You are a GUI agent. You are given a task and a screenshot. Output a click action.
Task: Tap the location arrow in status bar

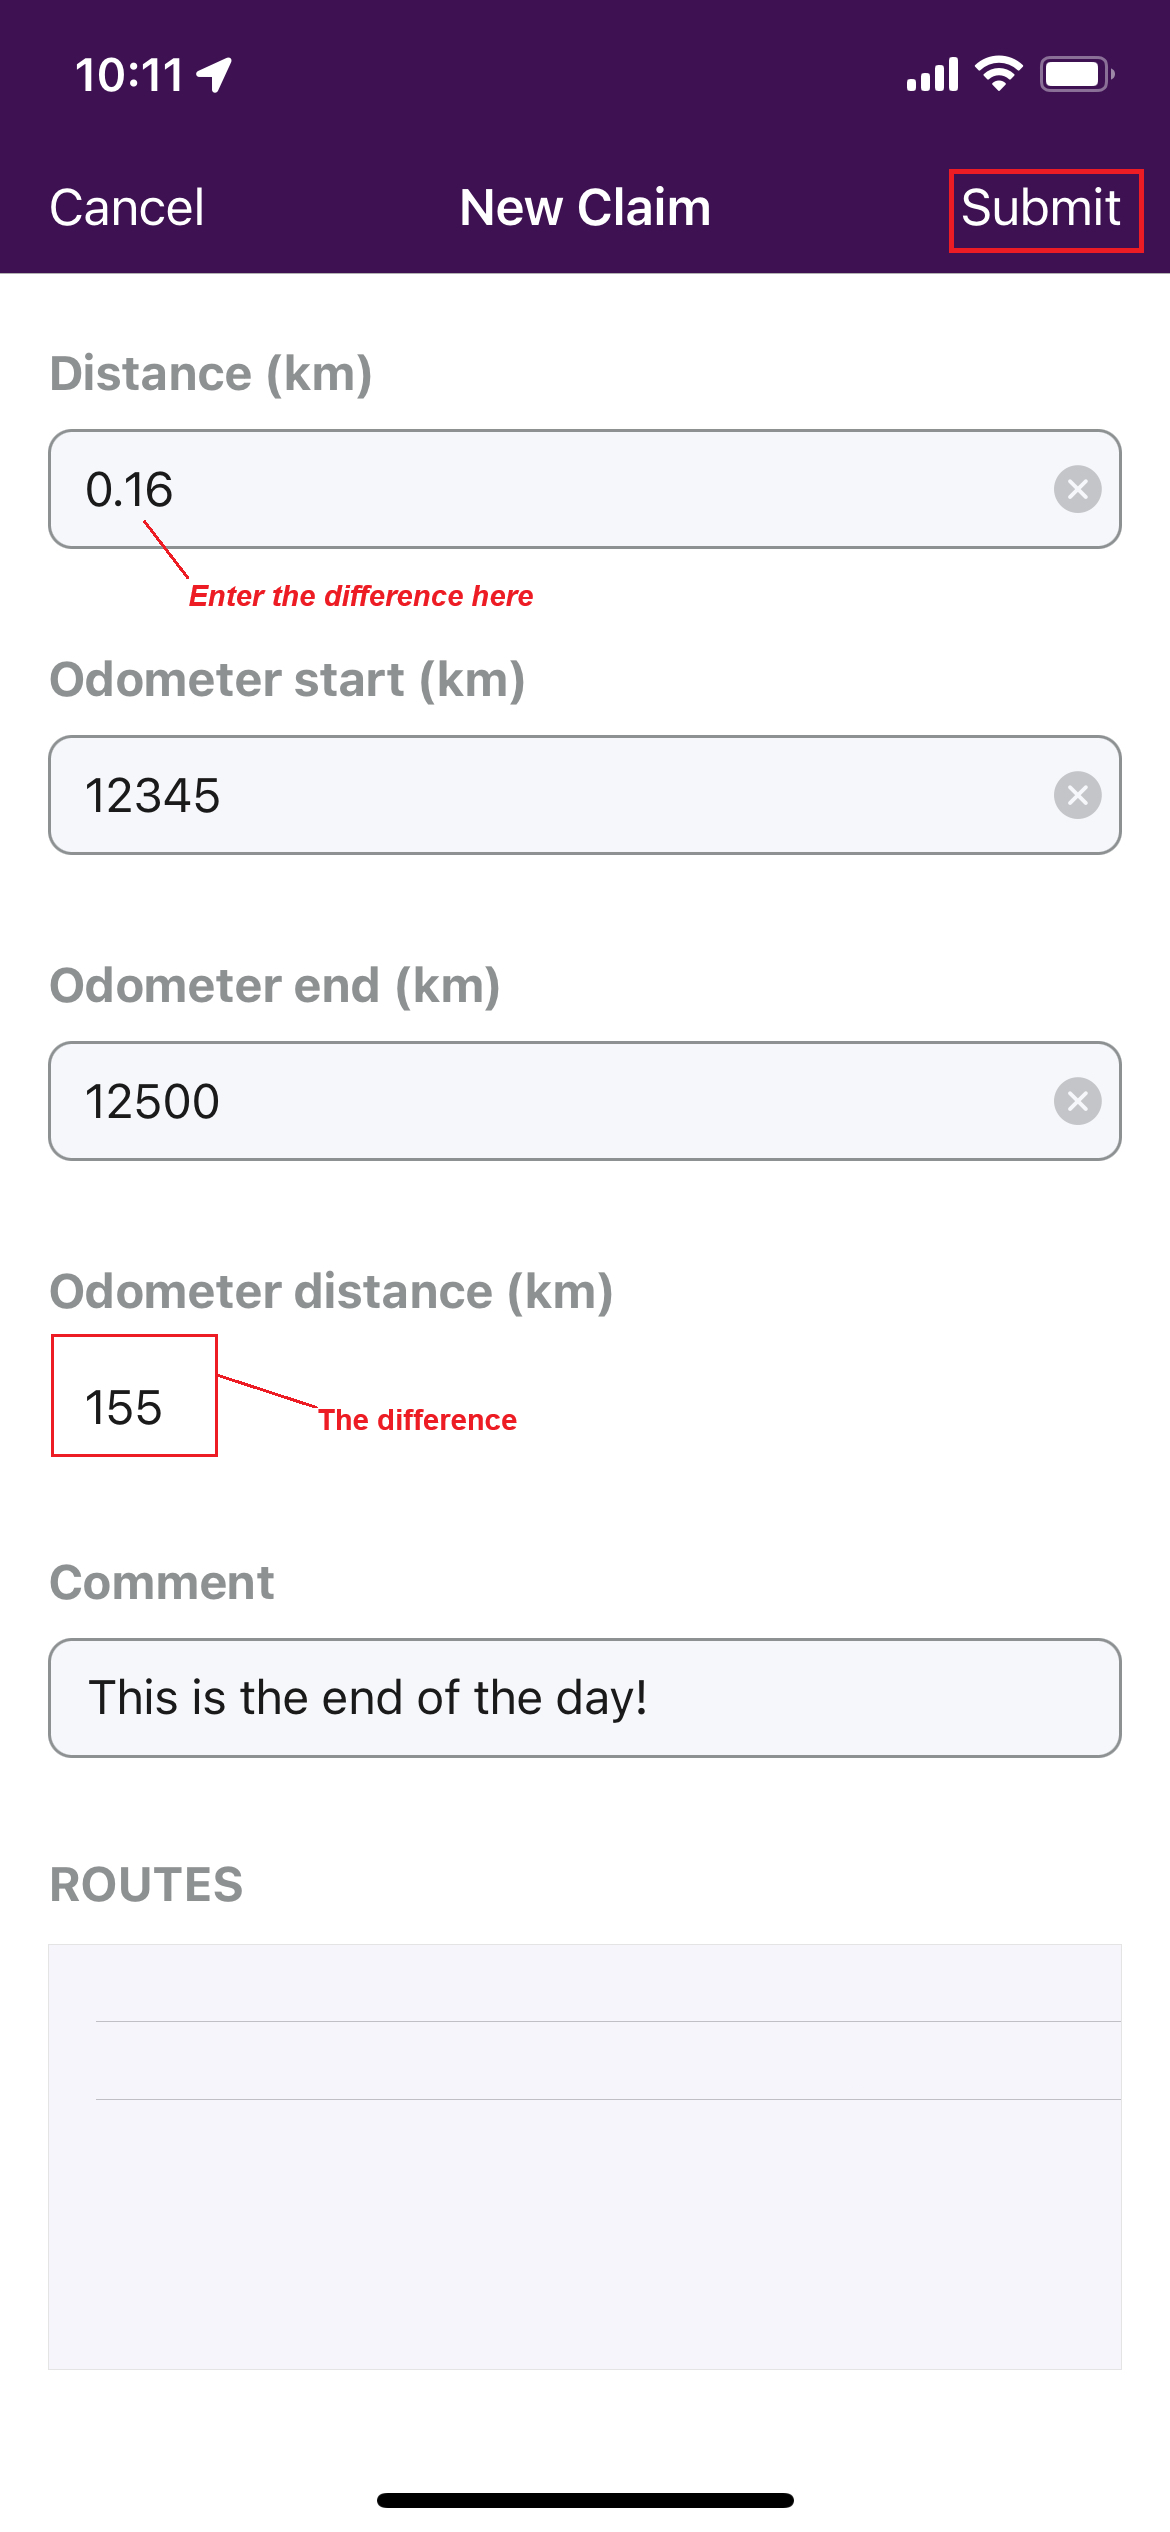[x=215, y=74]
